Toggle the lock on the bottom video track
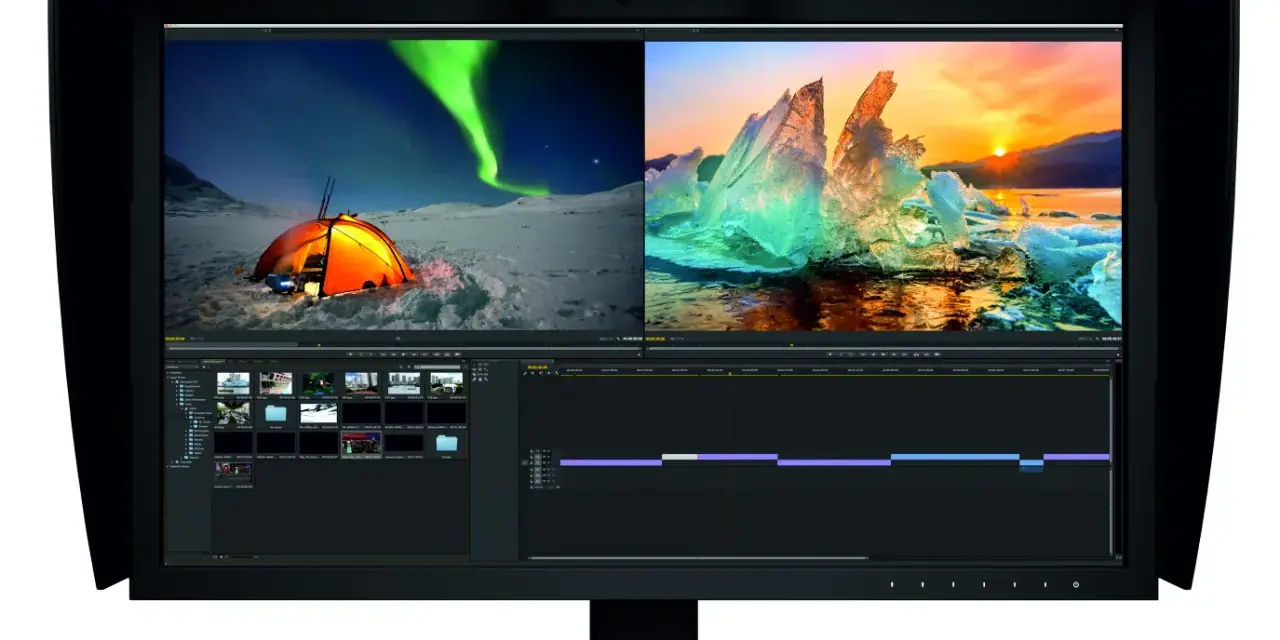 [532, 463]
